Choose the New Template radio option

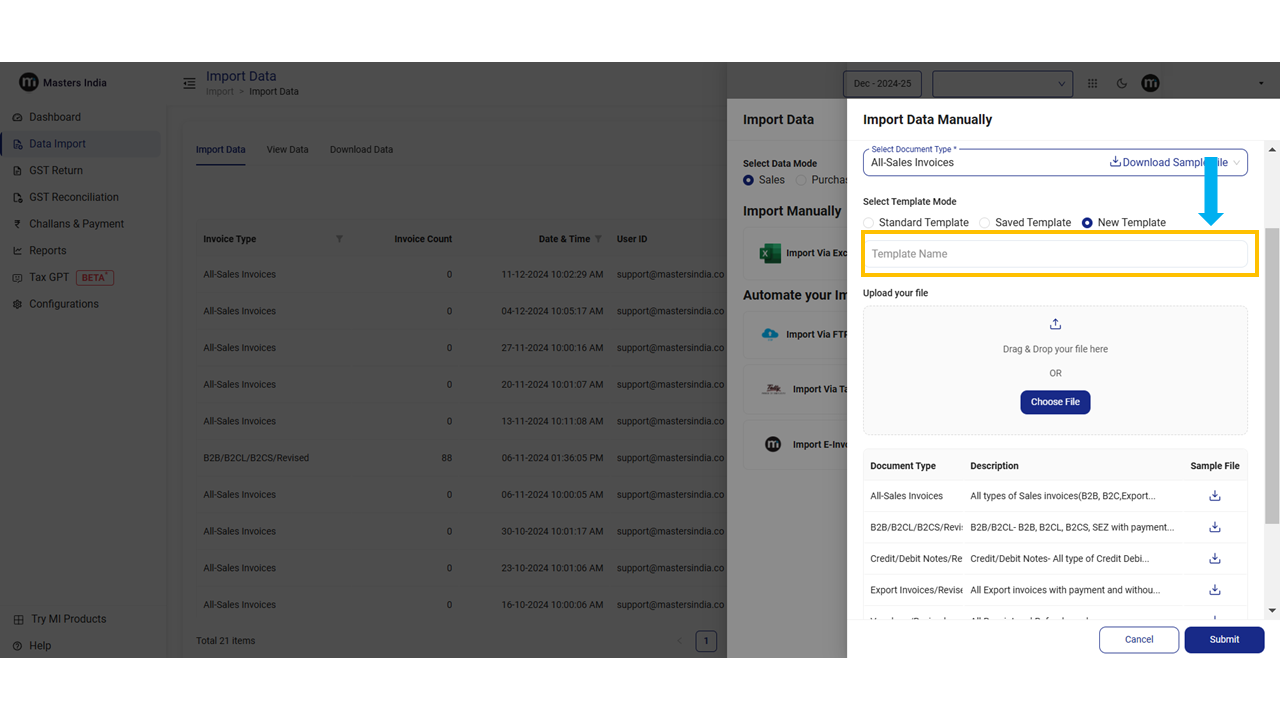[x=1087, y=223]
